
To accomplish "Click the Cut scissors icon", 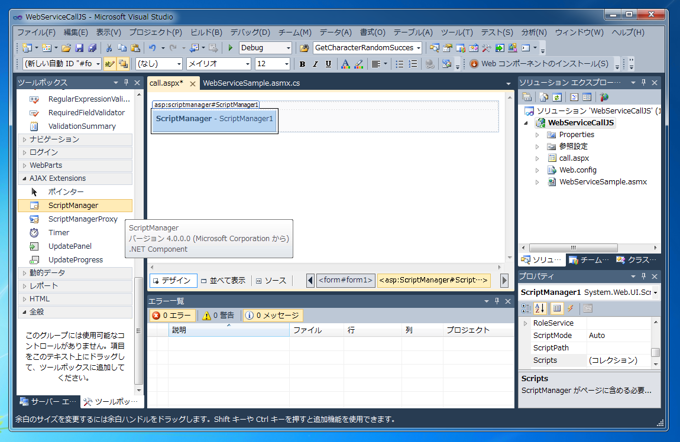I will [109, 48].
